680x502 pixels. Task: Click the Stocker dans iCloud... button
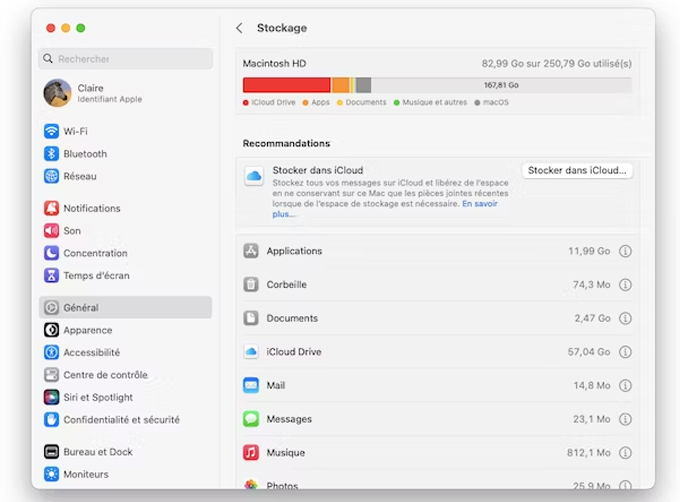[577, 170]
